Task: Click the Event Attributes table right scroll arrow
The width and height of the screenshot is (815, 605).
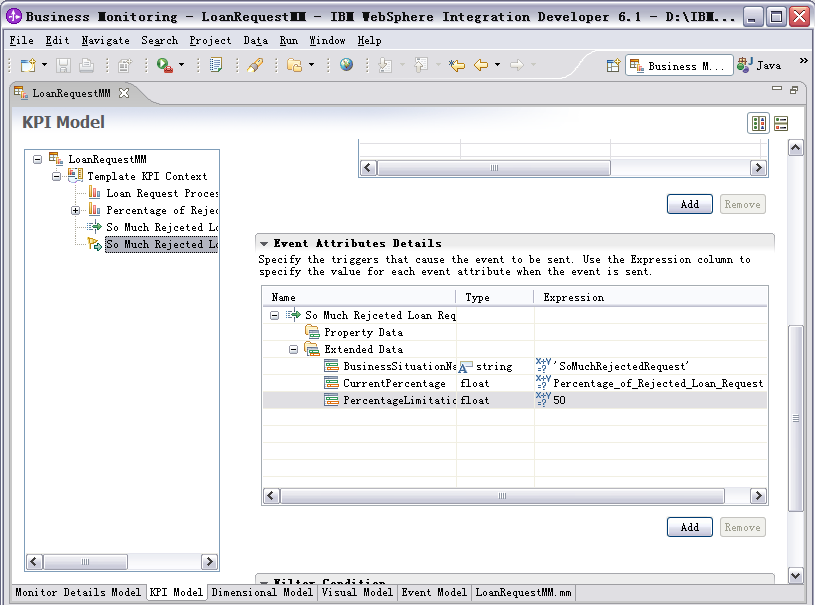Action: [x=758, y=496]
